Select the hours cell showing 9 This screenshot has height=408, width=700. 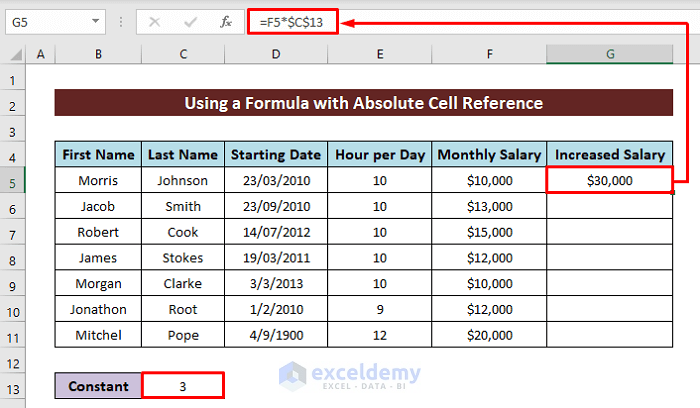coord(379,309)
